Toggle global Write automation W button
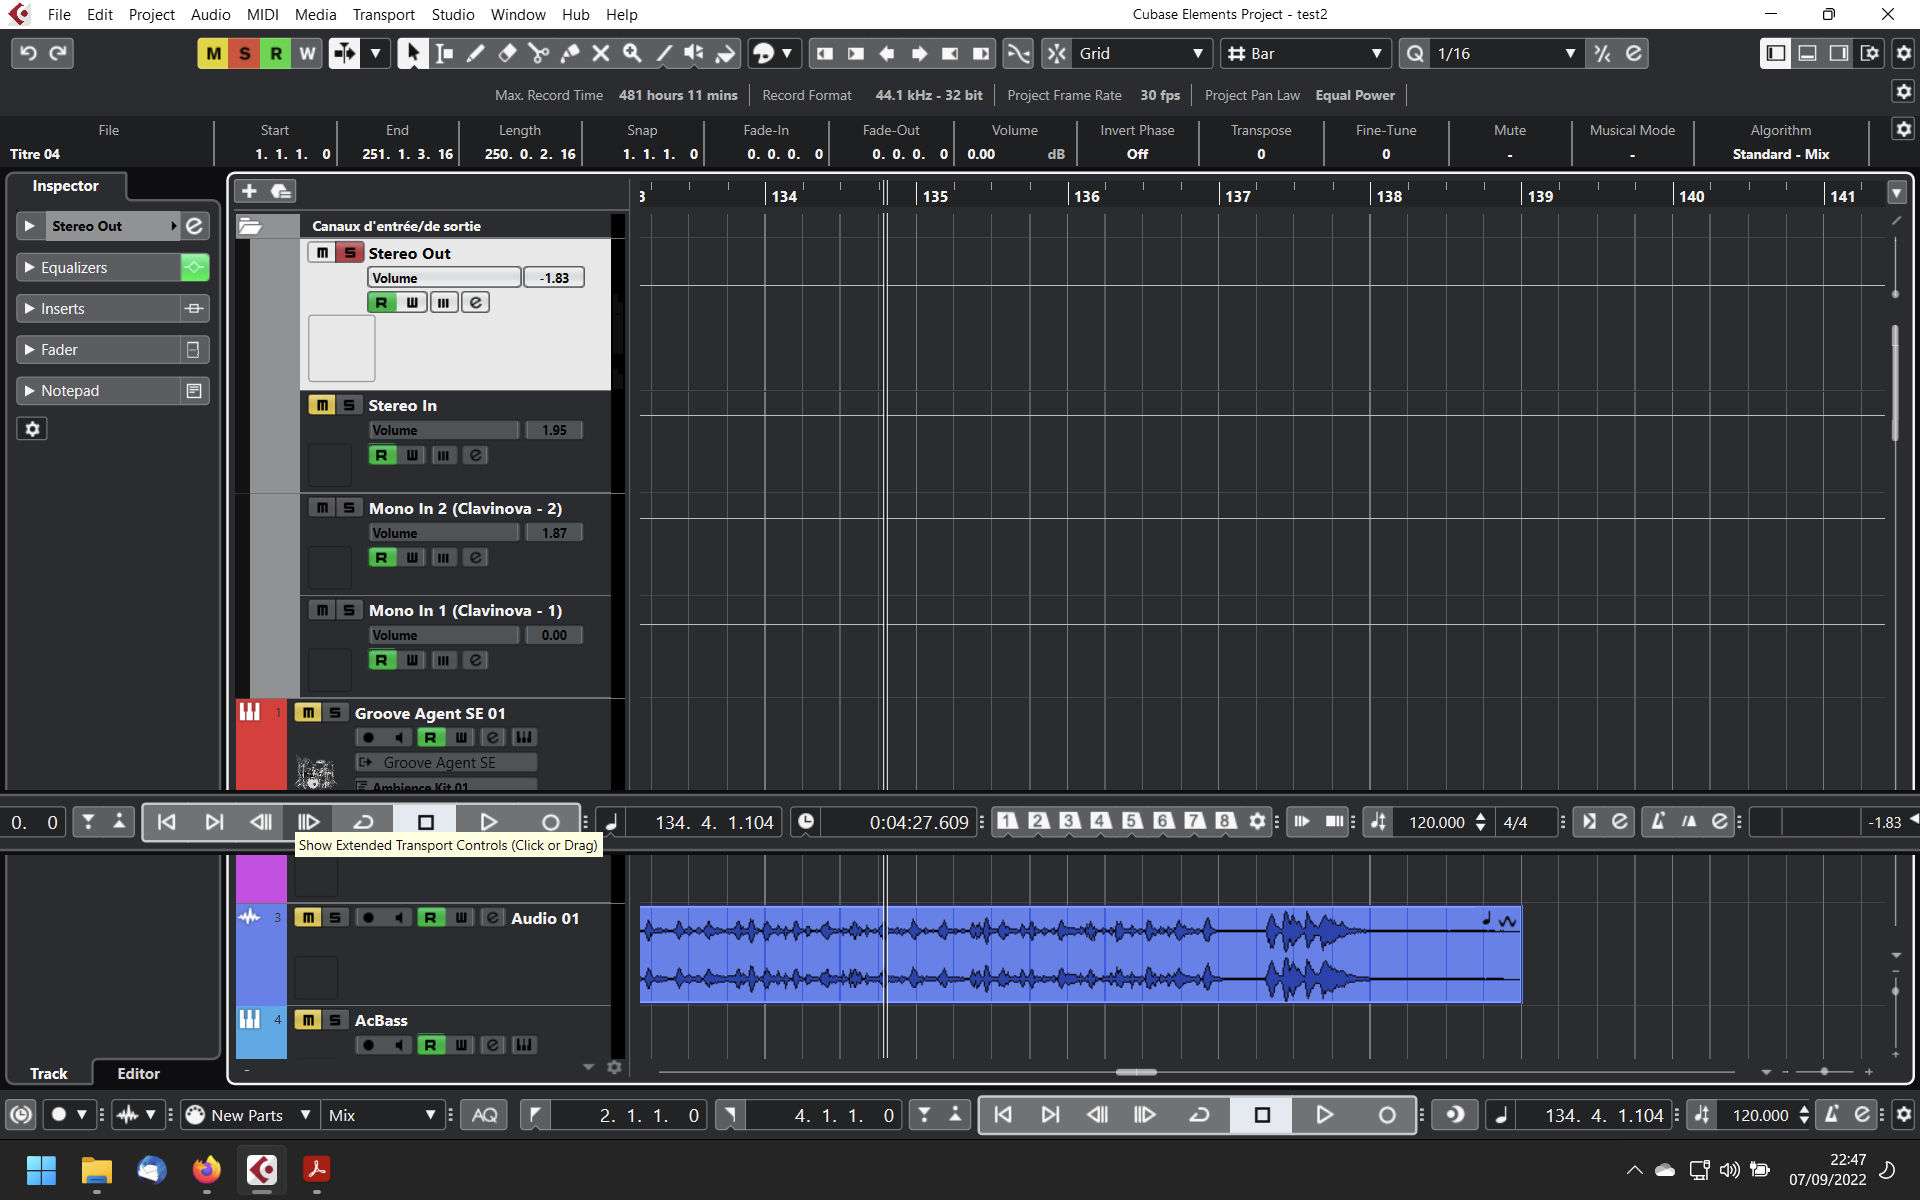The height and width of the screenshot is (1200, 1920). (307, 54)
